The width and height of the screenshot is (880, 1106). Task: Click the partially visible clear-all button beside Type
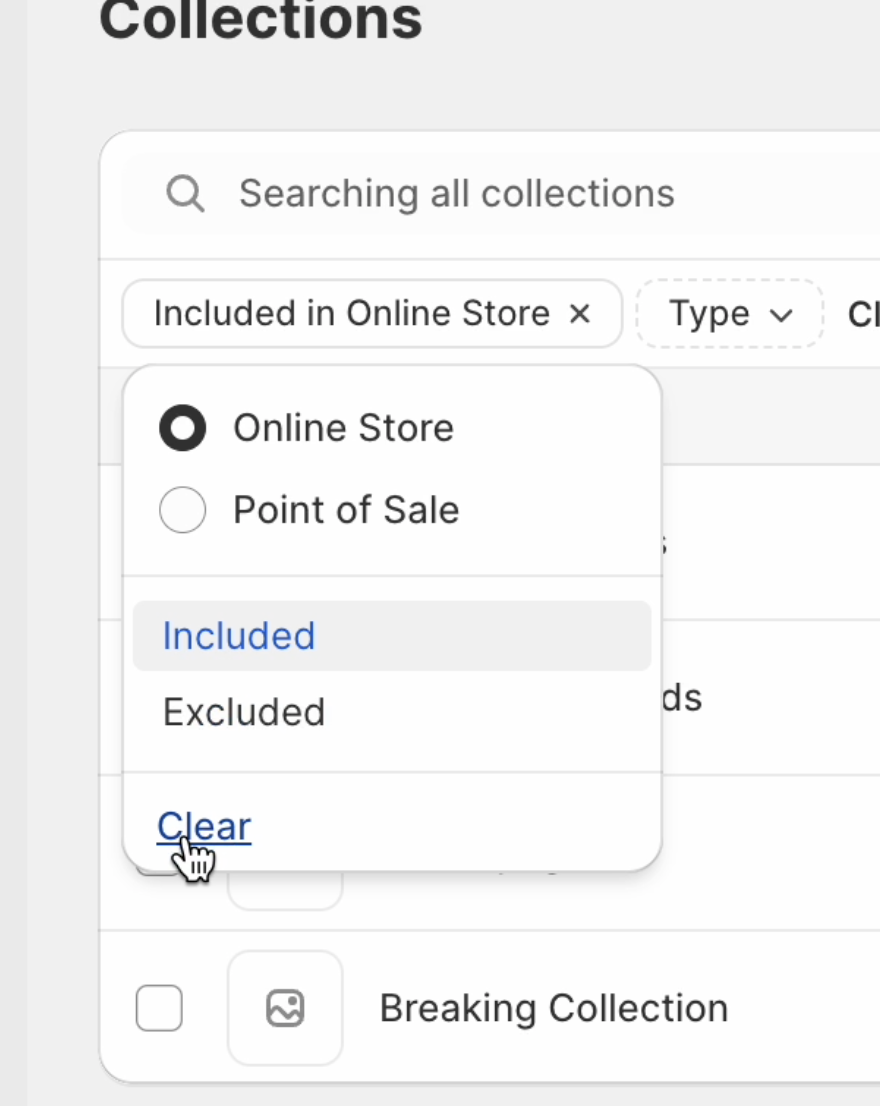pyautogui.click(x=864, y=315)
